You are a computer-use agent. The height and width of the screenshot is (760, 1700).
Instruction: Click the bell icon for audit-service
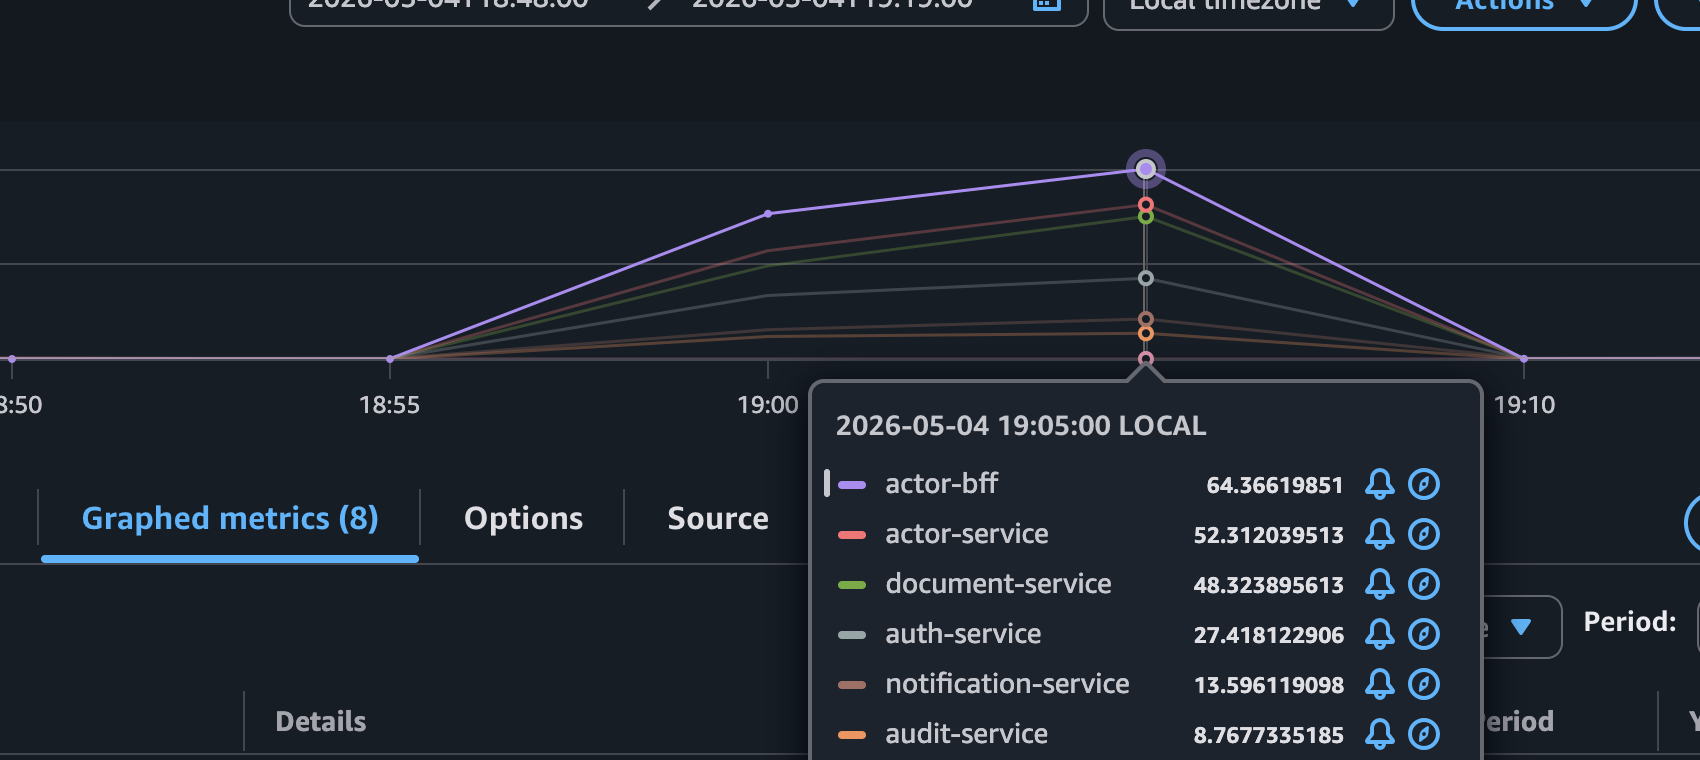coord(1380,734)
